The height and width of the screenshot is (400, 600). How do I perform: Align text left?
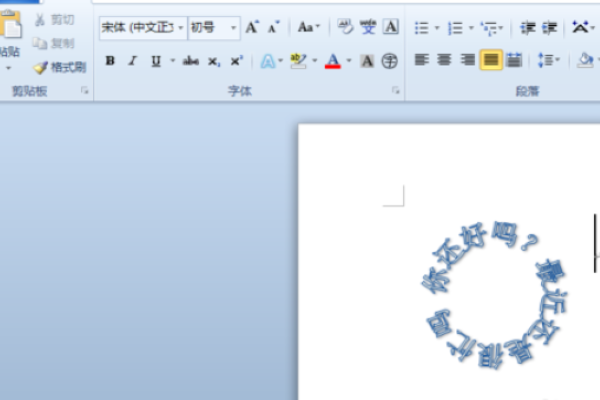point(422,60)
